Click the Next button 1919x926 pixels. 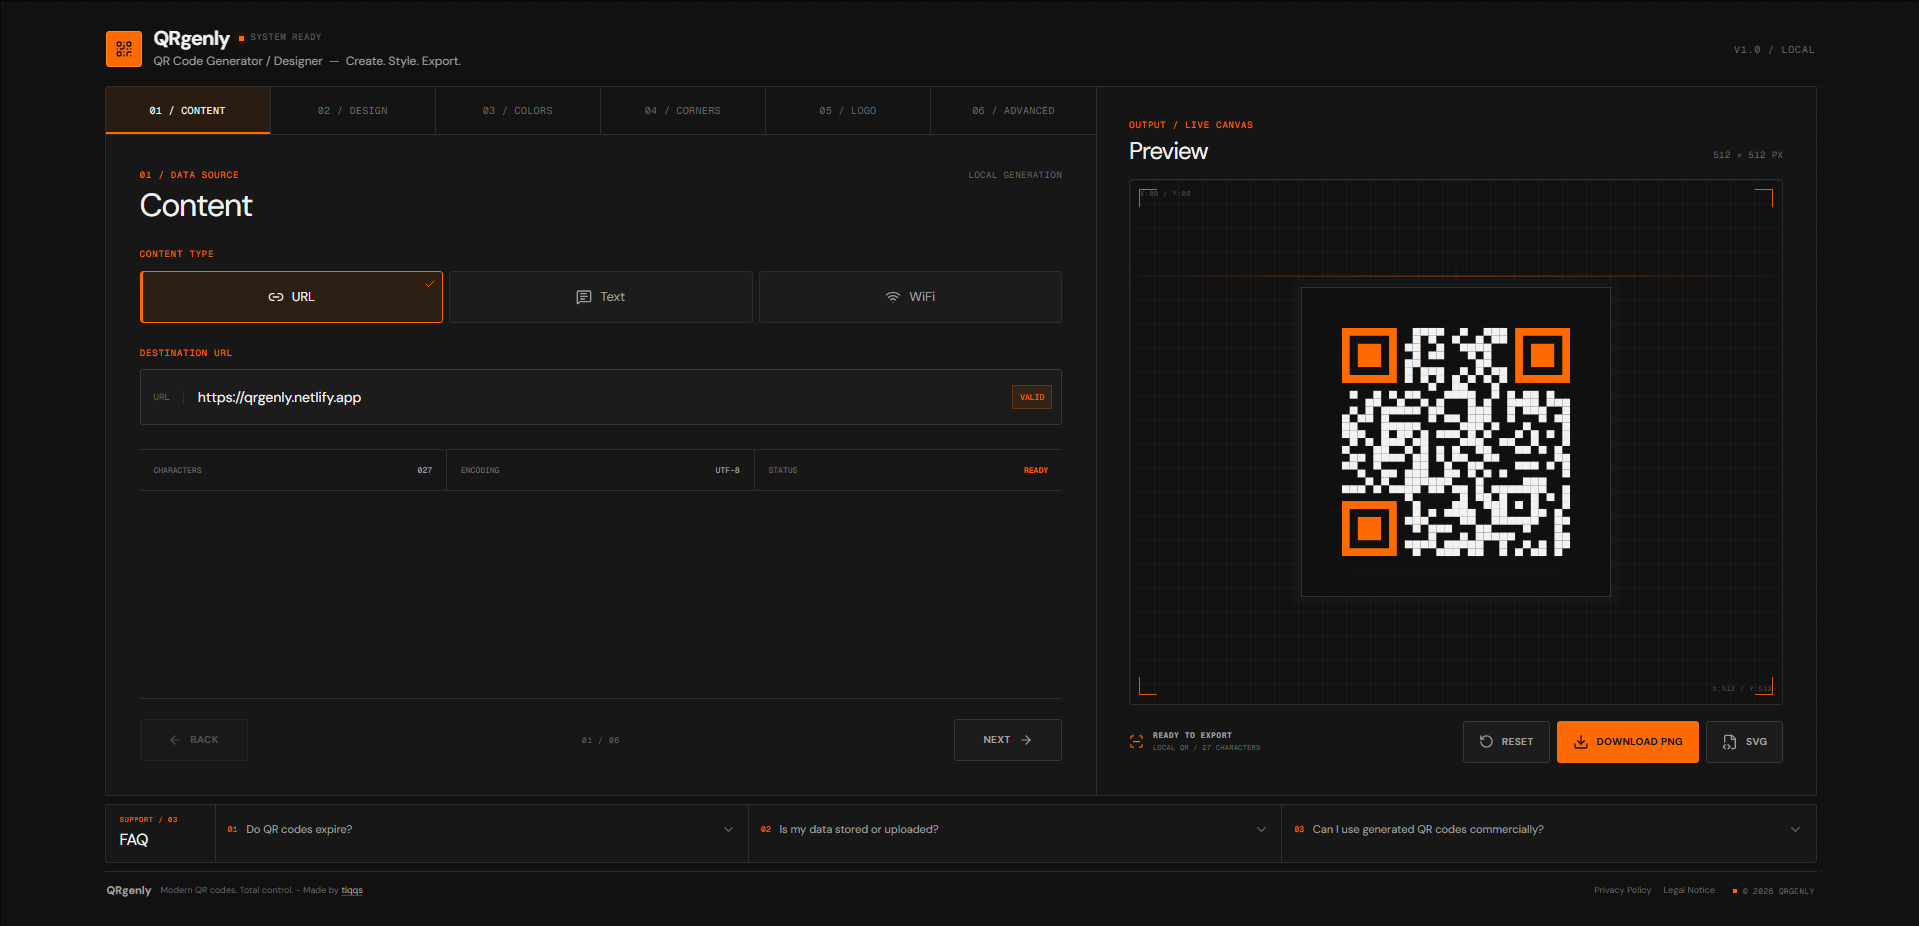1008,740
